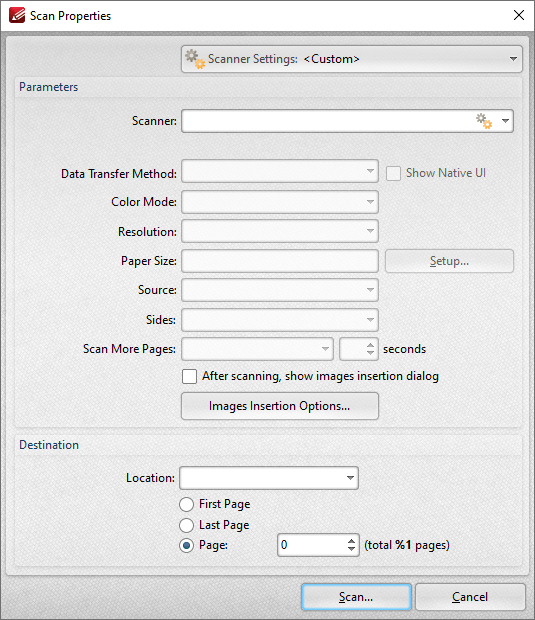Increase the Page number with up arrow
The height and width of the screenshot is (620, 535).
click(351, 541)
